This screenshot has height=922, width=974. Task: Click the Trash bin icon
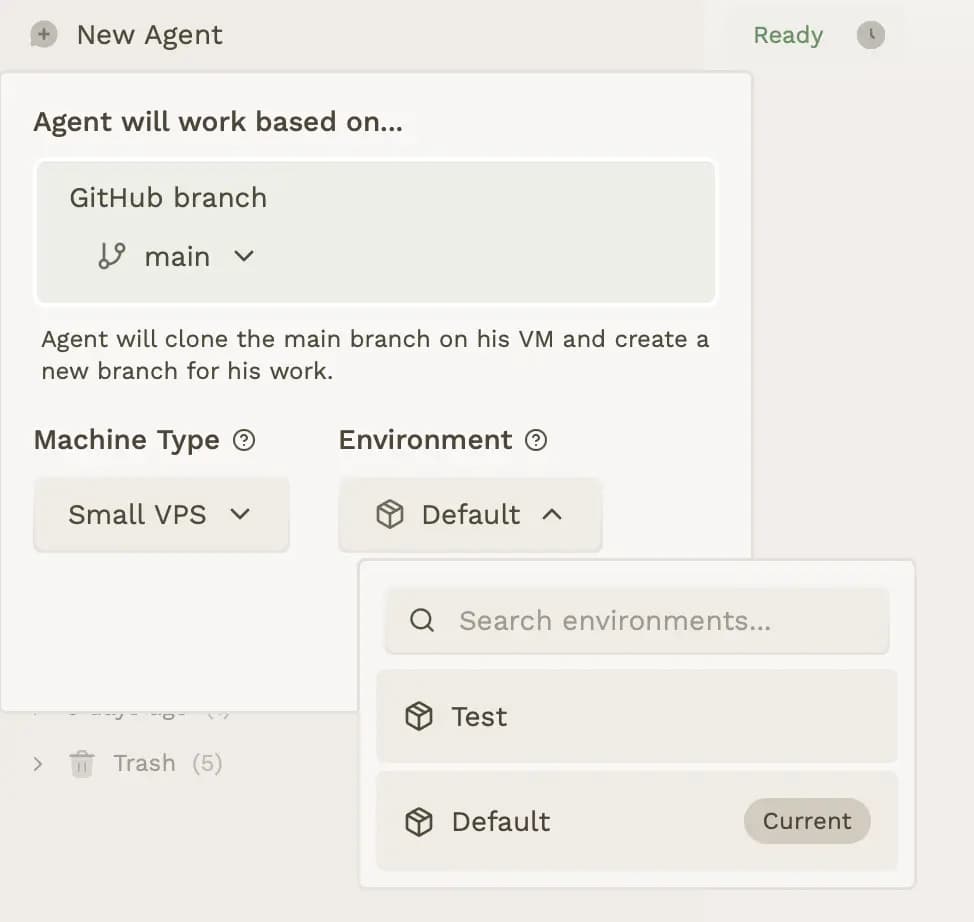click(81, 764)
